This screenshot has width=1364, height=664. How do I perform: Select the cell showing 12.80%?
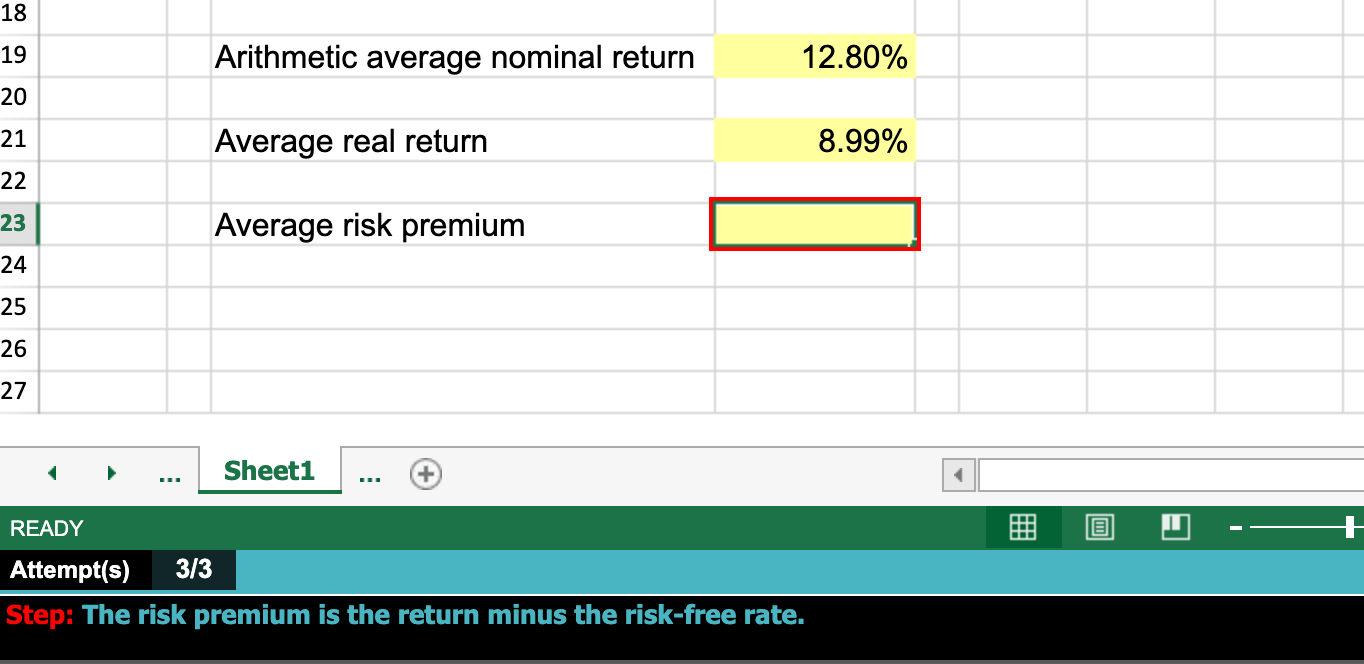pyautogui.click(x=814, y=56)
